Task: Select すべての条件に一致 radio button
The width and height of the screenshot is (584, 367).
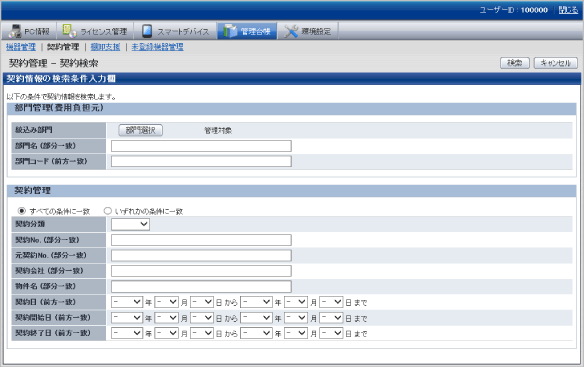Action: tap(22, 211)
